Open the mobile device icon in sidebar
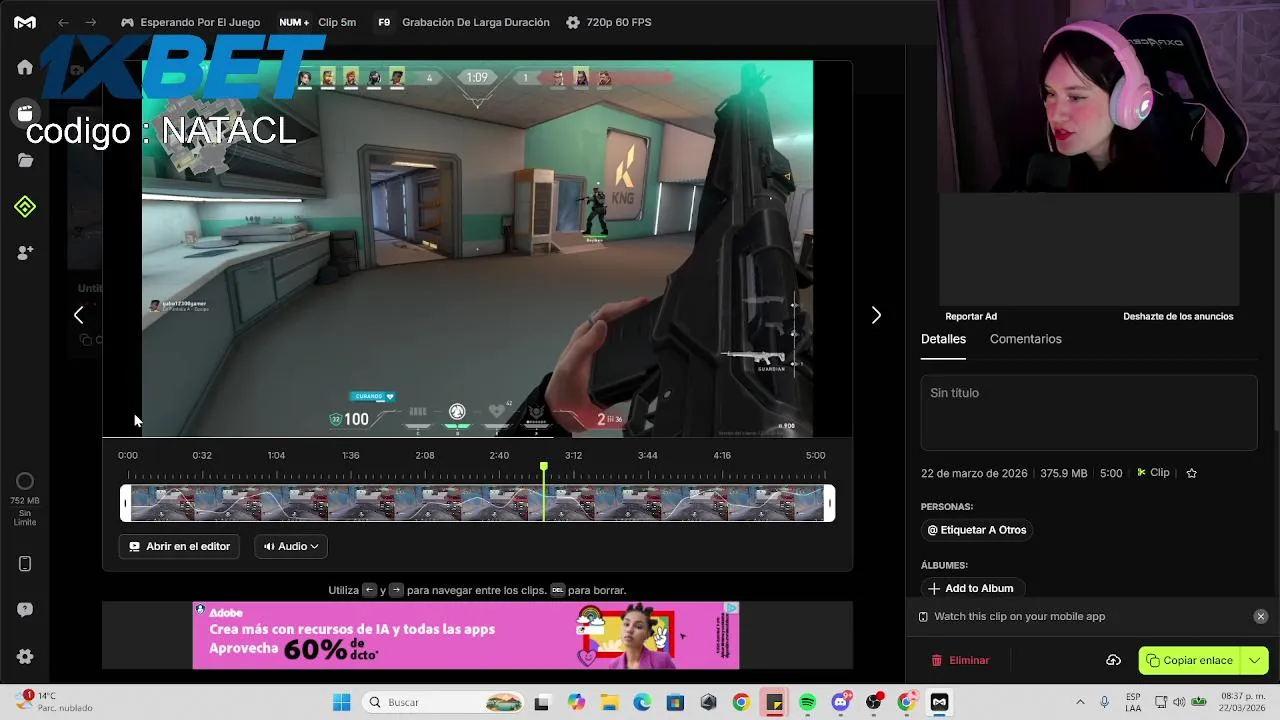This screenshot has height=720, width=1280. pyautogui.click(x=25, y=564)
